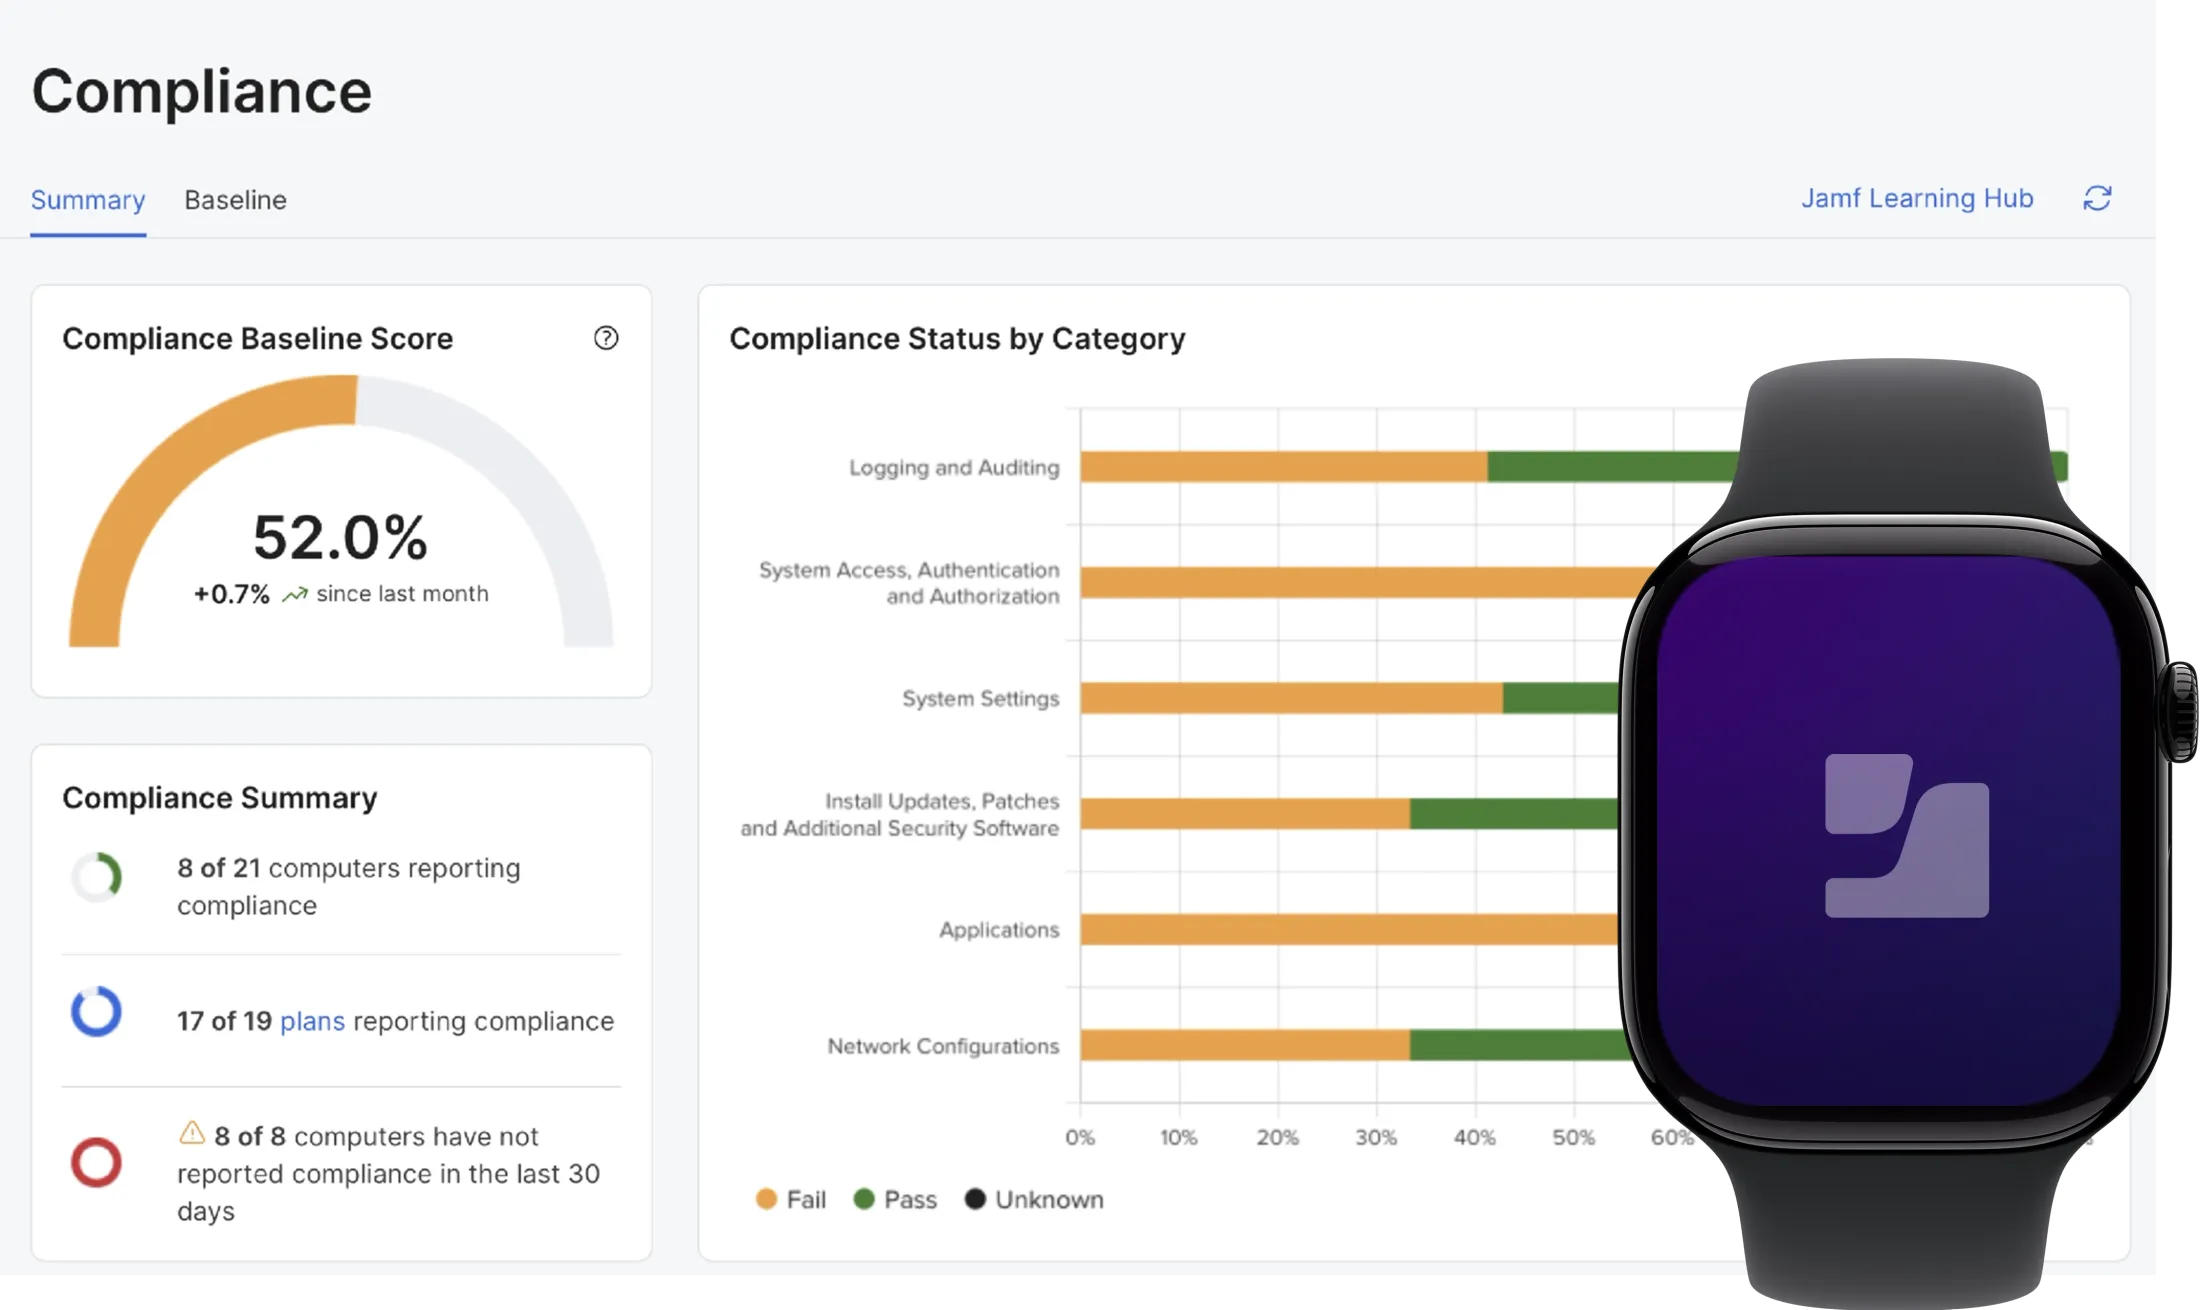
Task: Click the 'Compliance Status by Category' heading
Action: 957,339
